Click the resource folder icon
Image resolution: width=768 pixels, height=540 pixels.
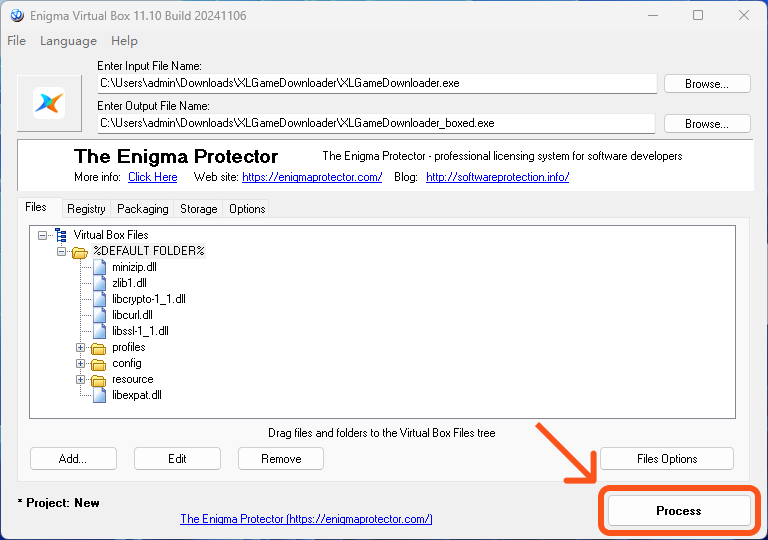tap(98, 380)
